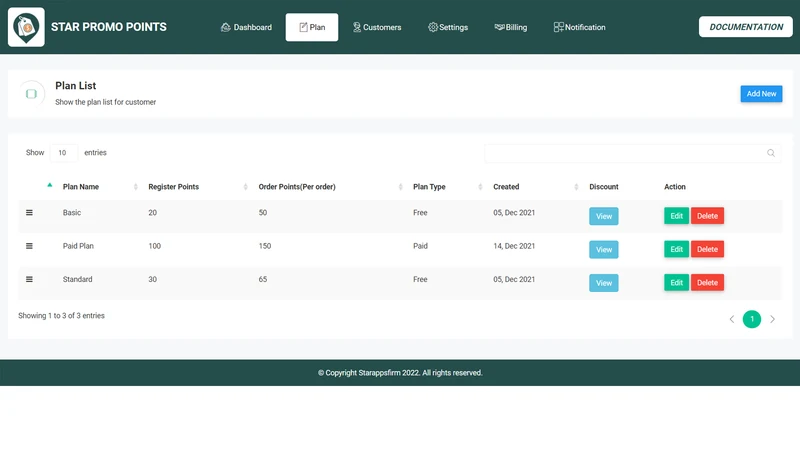Sort table by Register Points column
Image resolution: width=800 pixels, height=450 pixels.
[x=173, y=187]
